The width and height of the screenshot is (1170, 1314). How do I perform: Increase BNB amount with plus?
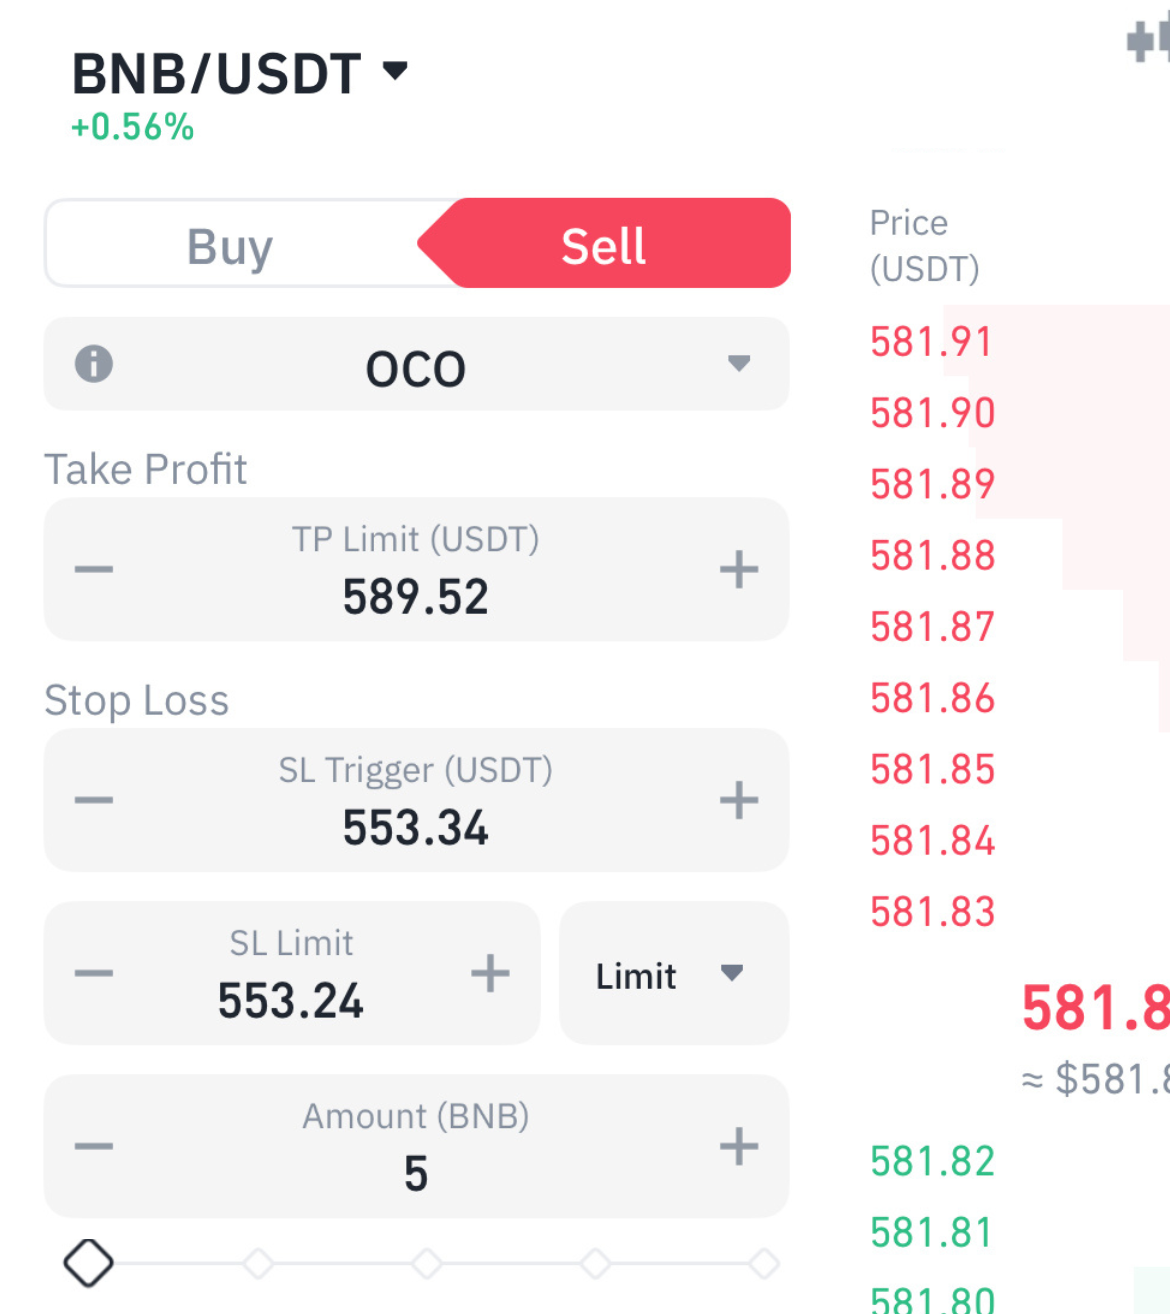pyautogui.click(x=739, y=1147)
